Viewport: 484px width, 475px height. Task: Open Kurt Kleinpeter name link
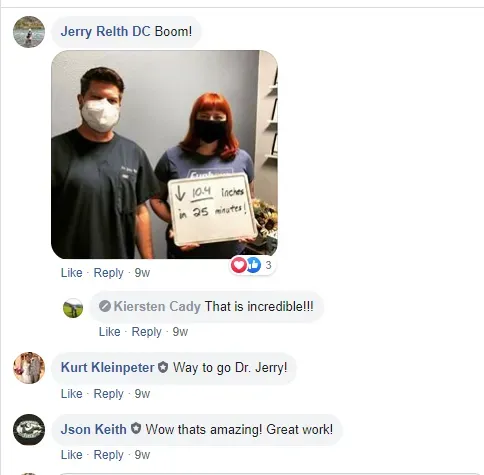[107, 367]
